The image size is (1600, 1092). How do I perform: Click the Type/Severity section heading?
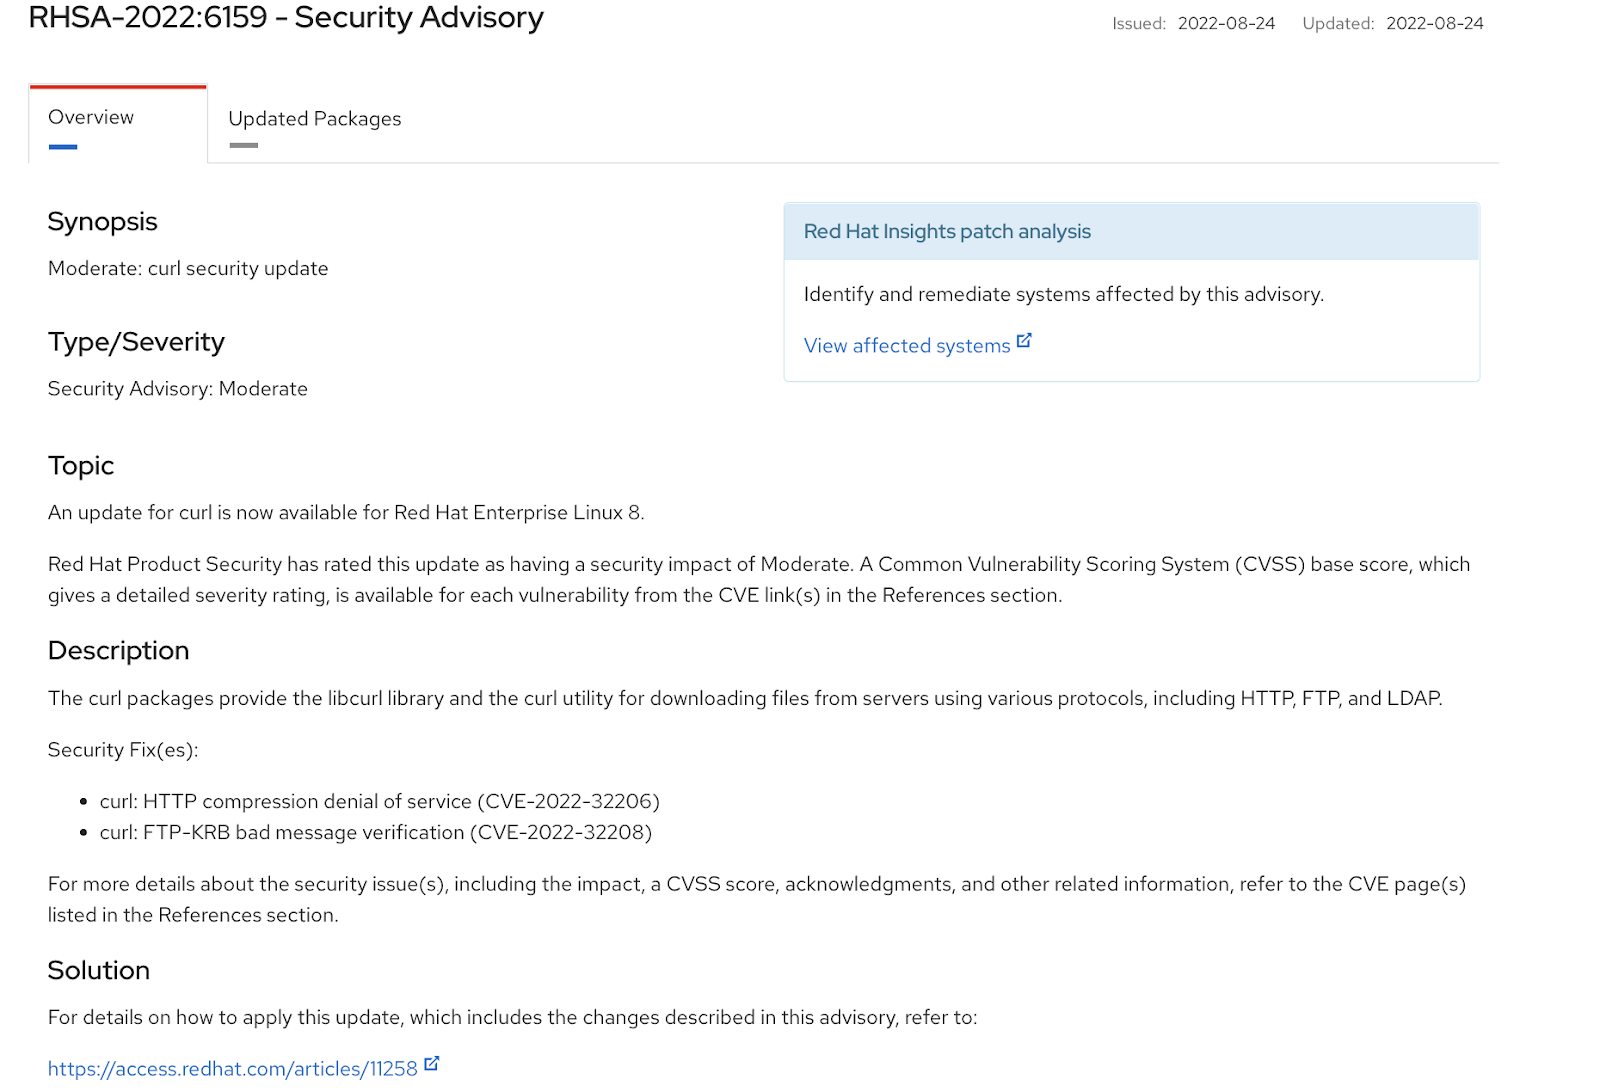pyautogui.click(x=135, y=341)
